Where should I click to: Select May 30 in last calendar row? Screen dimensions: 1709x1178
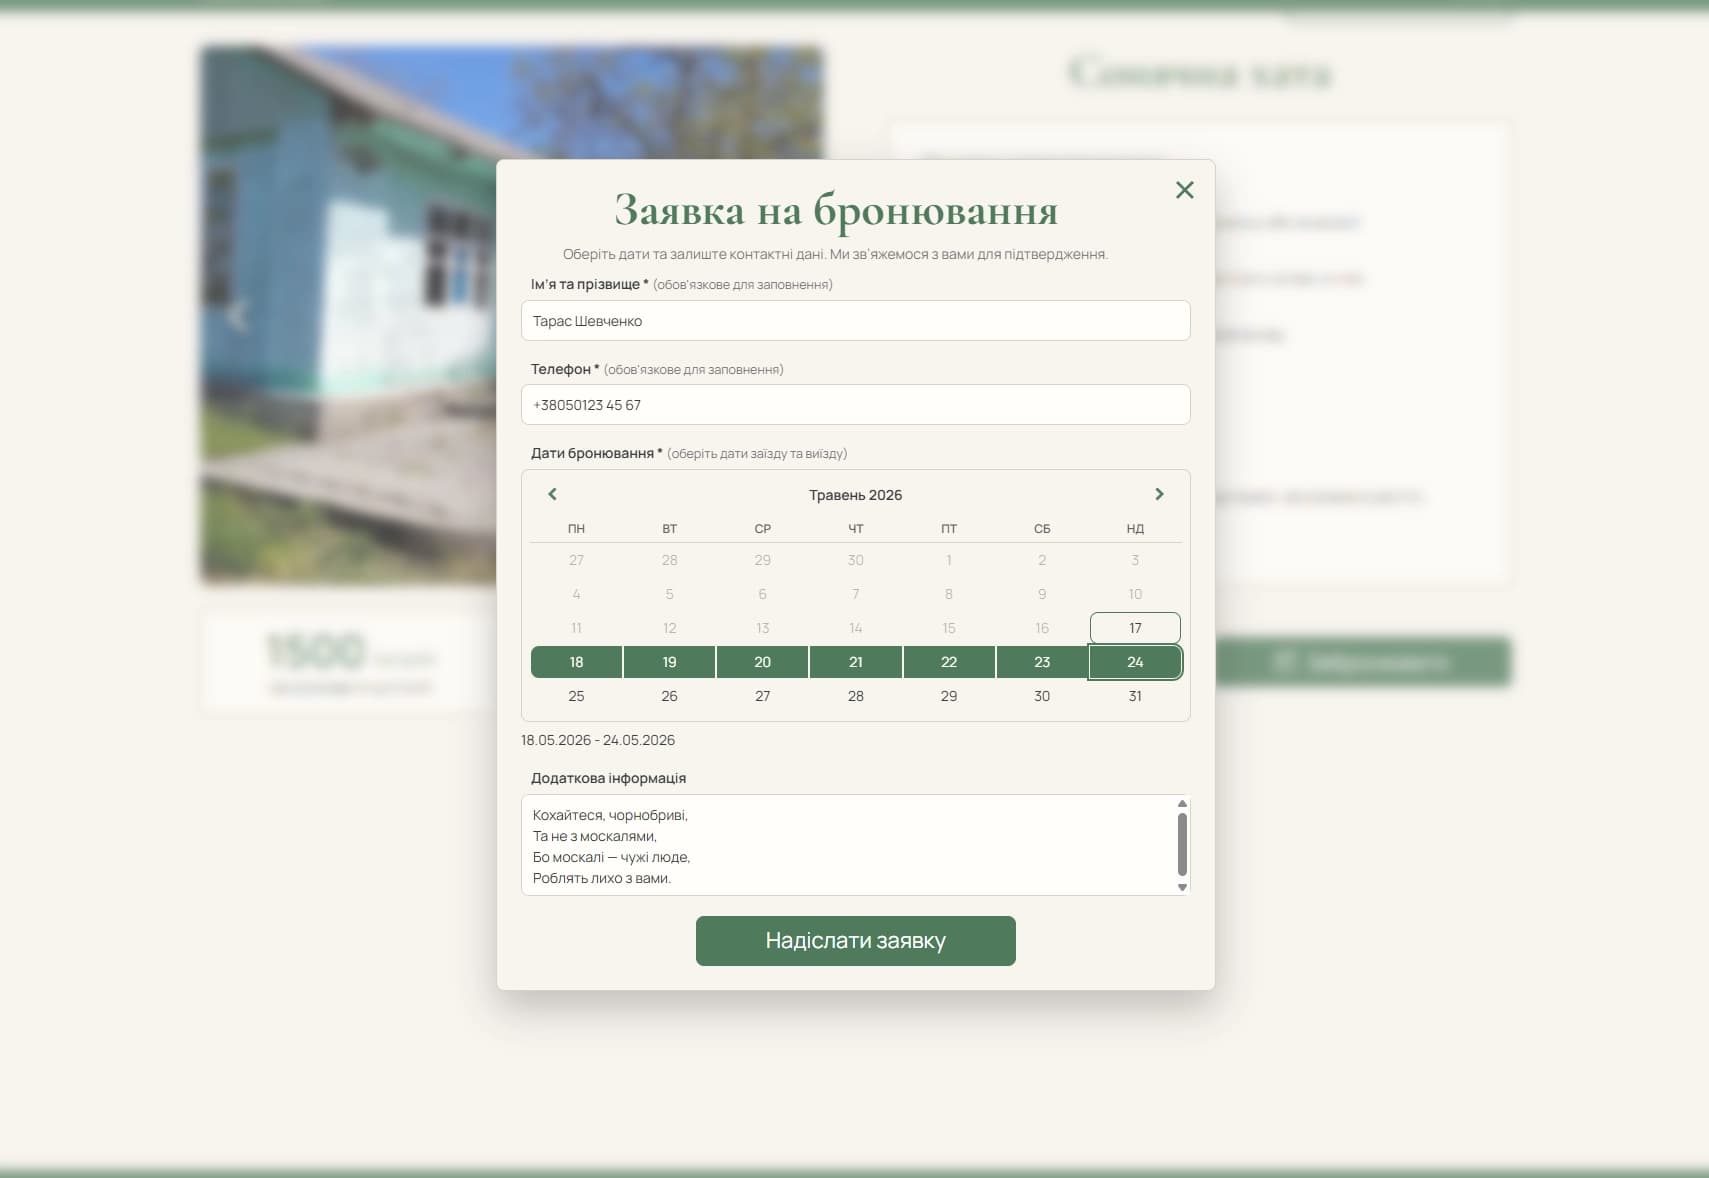pyautogui.click(x=1042, y=696)
